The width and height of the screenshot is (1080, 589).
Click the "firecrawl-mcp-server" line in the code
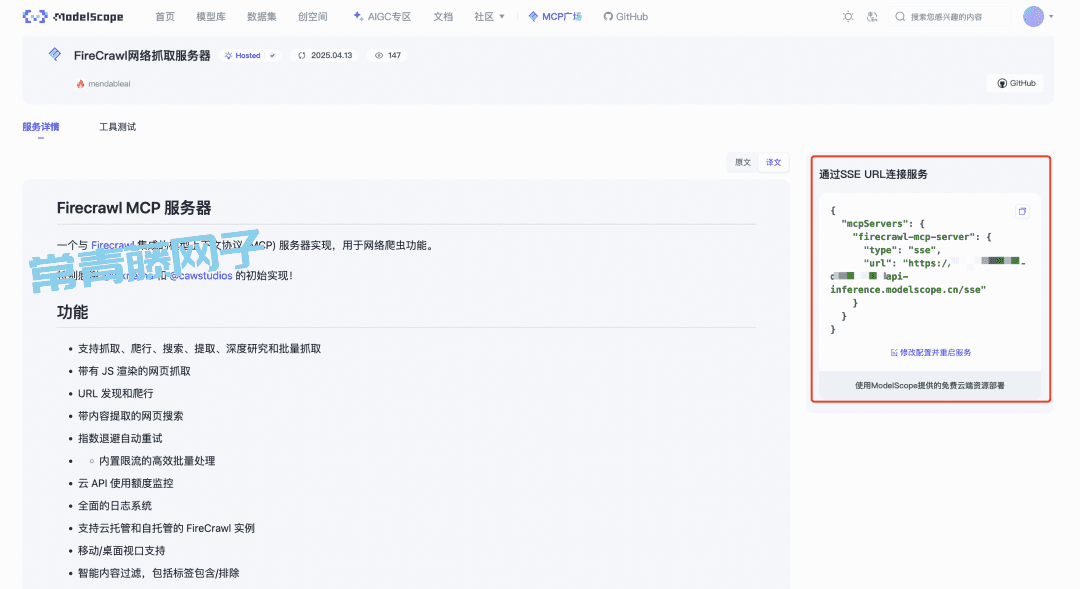(x=922, y=237)
